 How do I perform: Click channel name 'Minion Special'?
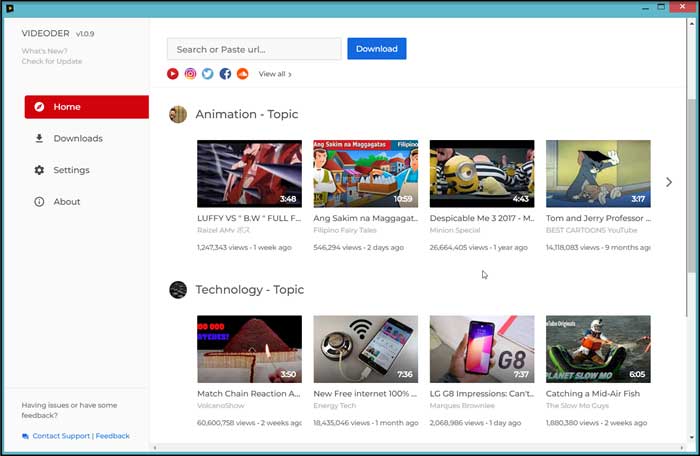pos(455,230)
